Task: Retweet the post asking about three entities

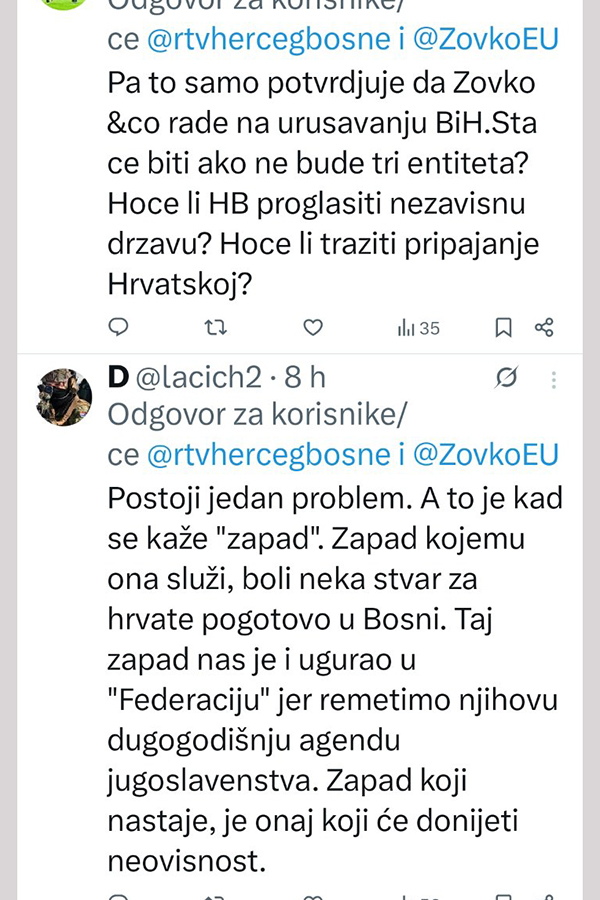Action: point(215,327)
